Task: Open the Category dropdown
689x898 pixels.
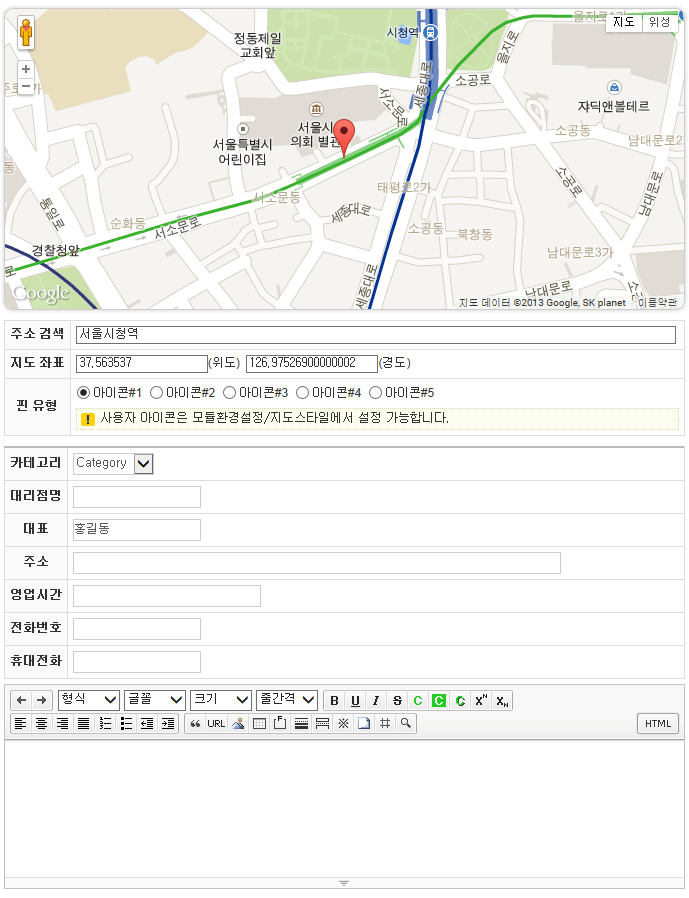Action: point(113,463)
